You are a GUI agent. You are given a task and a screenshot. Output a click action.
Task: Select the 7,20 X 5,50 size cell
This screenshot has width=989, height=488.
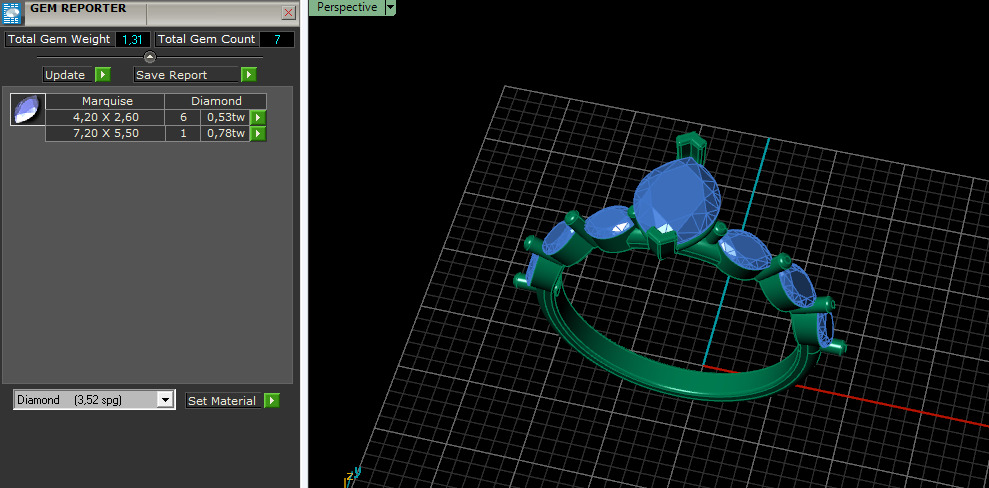click(x=105, y=134)
